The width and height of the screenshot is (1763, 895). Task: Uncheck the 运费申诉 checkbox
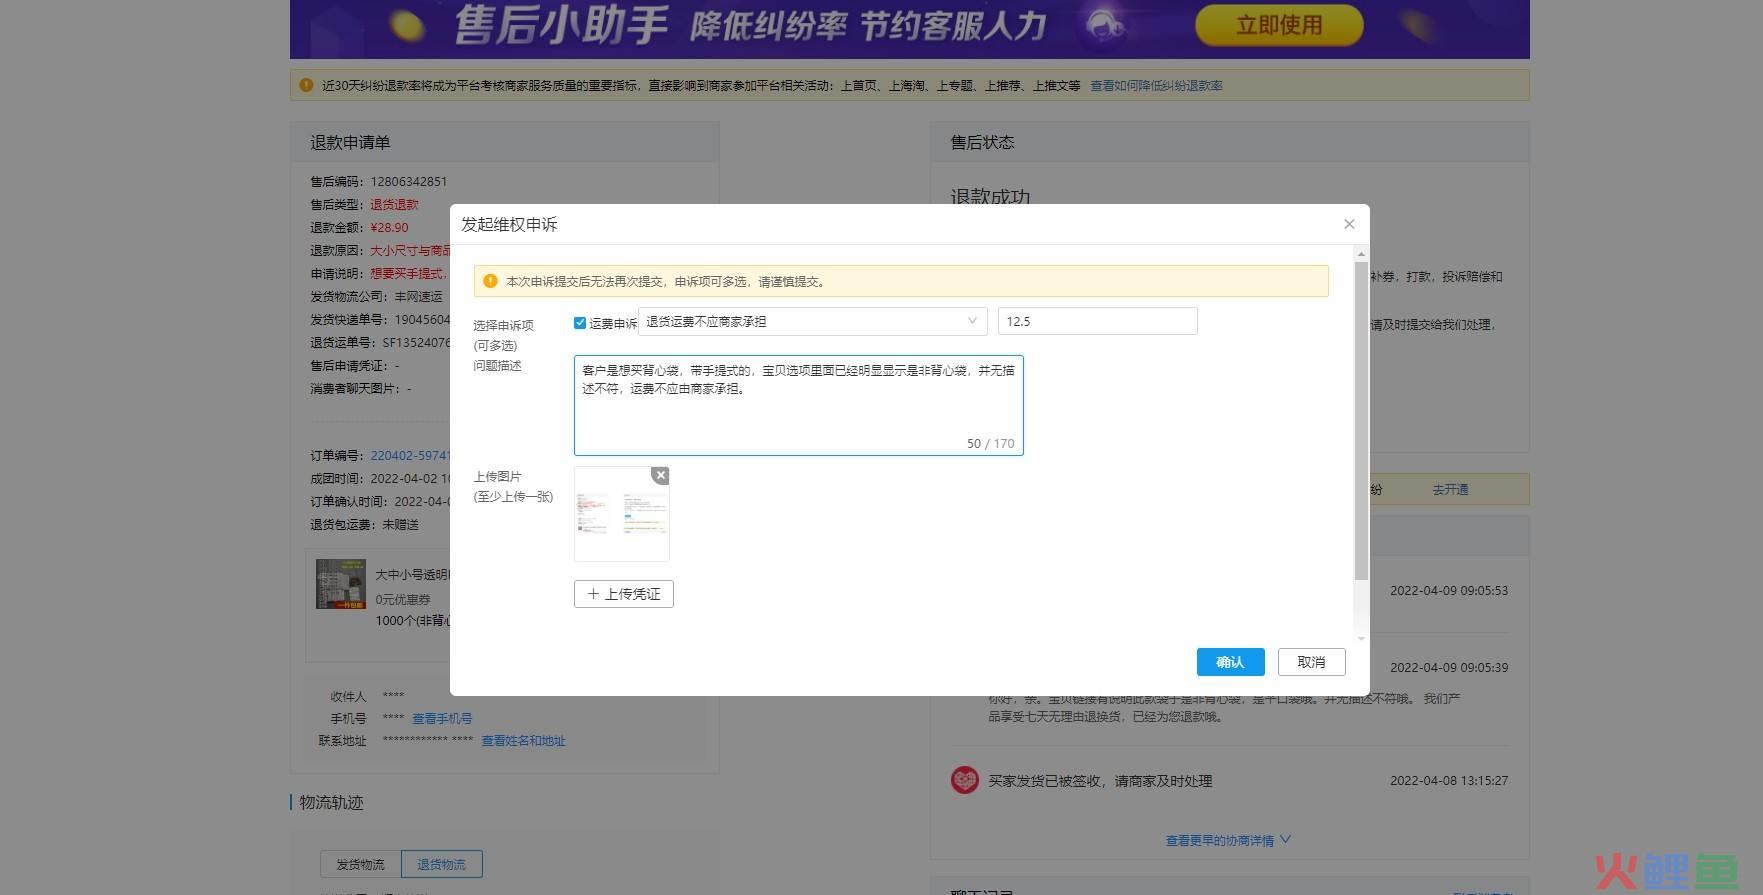(x=580, y=323)
